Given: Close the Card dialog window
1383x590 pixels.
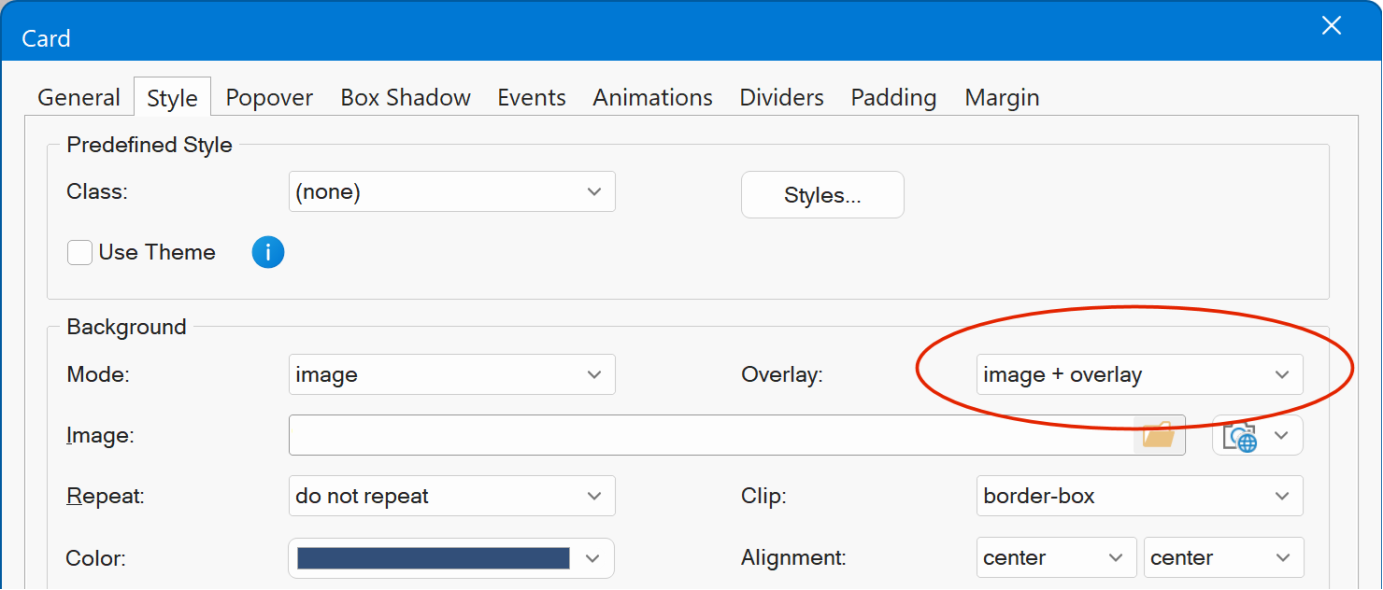Looking at the screenshot, I should coord(1331,27).
